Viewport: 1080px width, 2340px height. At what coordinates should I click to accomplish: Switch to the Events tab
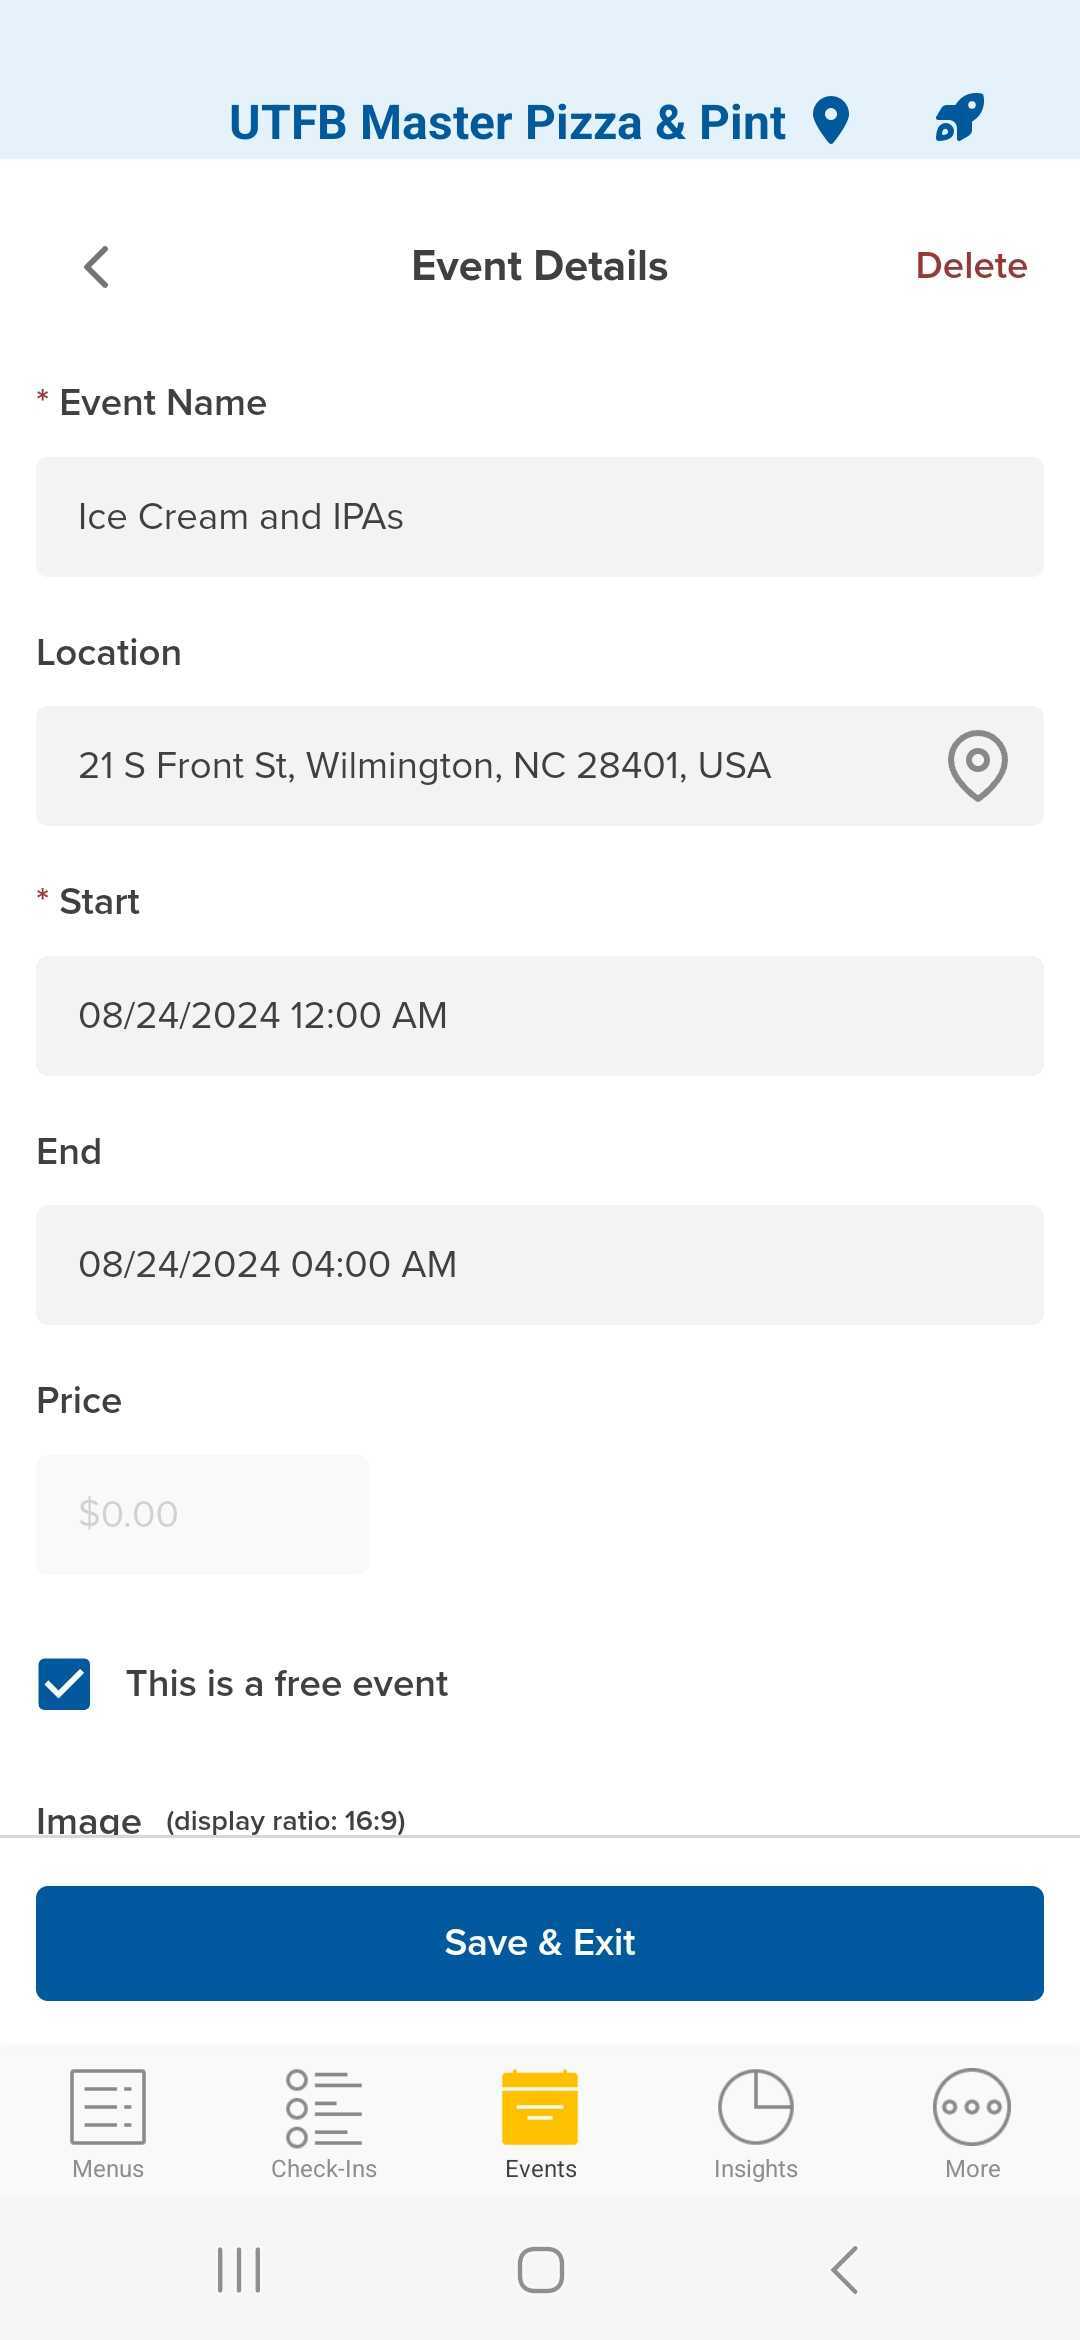pyautogui.click(x=540, y=2124)
